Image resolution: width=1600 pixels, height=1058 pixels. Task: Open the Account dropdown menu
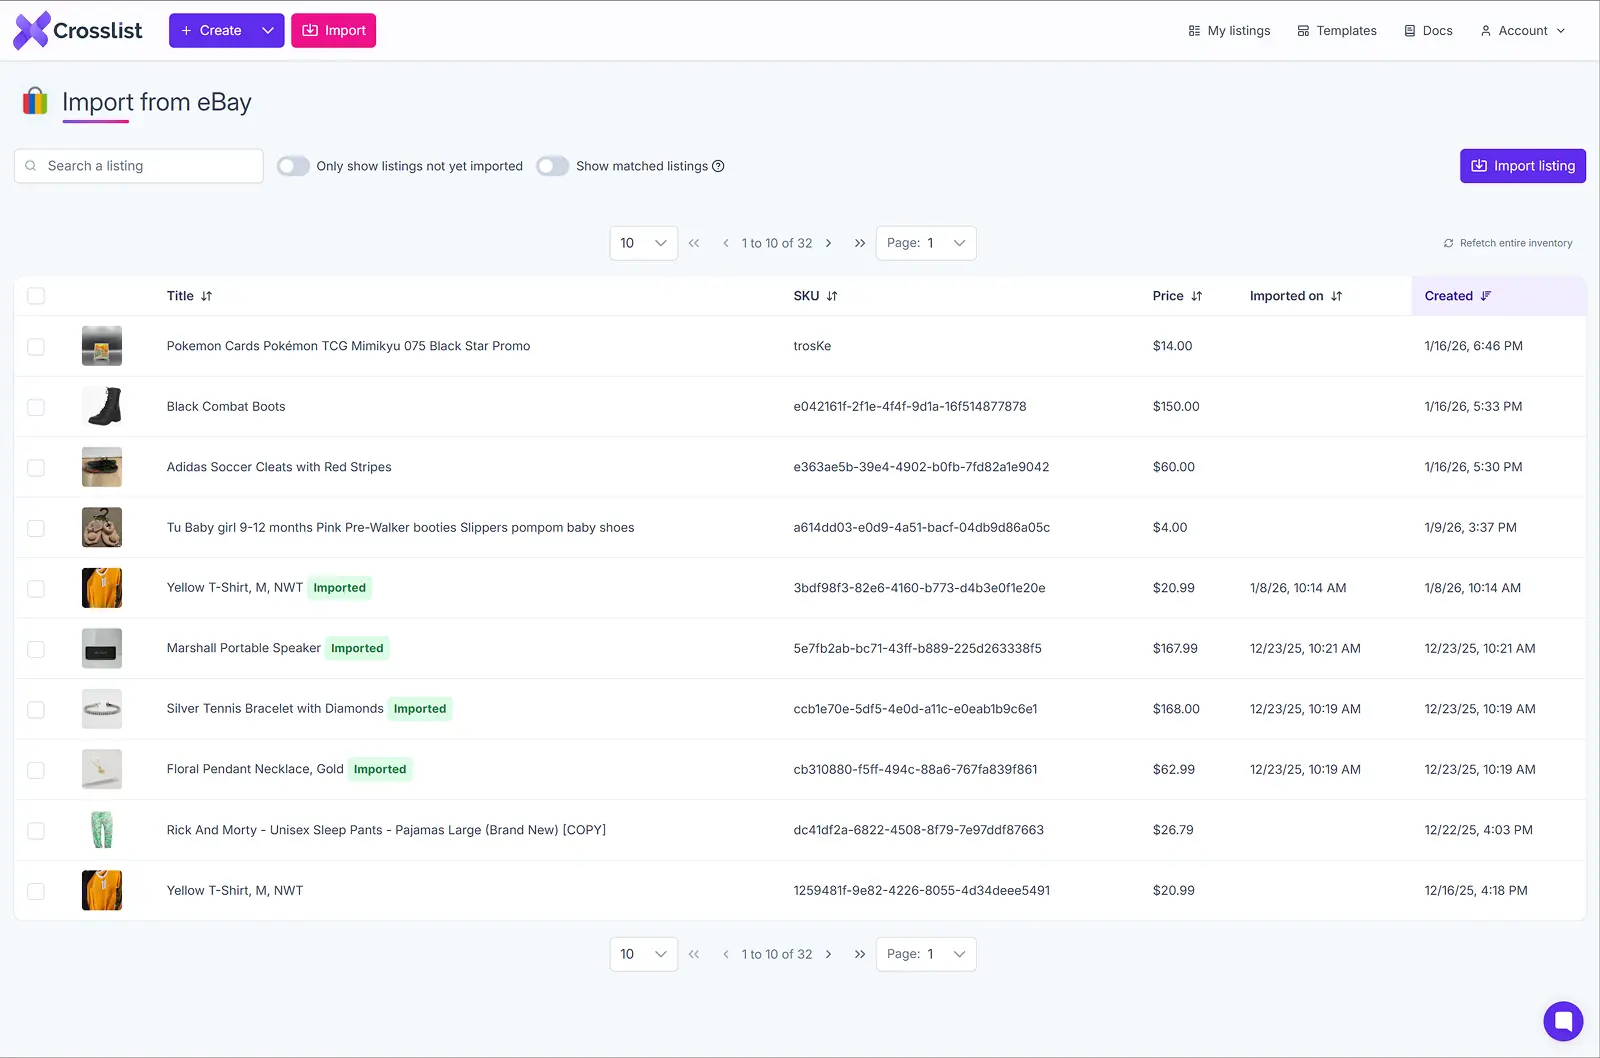coord(1522,31)
